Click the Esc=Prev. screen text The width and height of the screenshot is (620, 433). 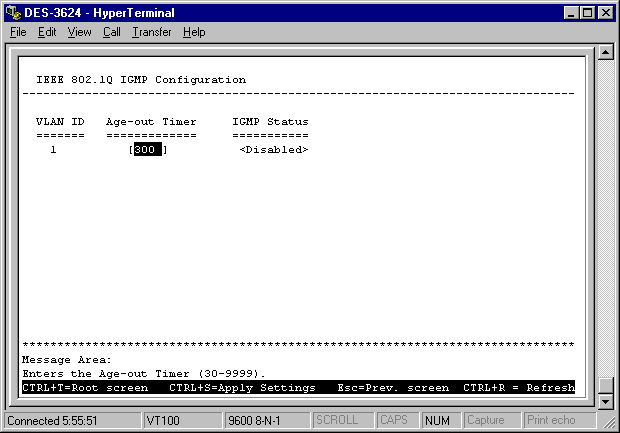point(394,387)
